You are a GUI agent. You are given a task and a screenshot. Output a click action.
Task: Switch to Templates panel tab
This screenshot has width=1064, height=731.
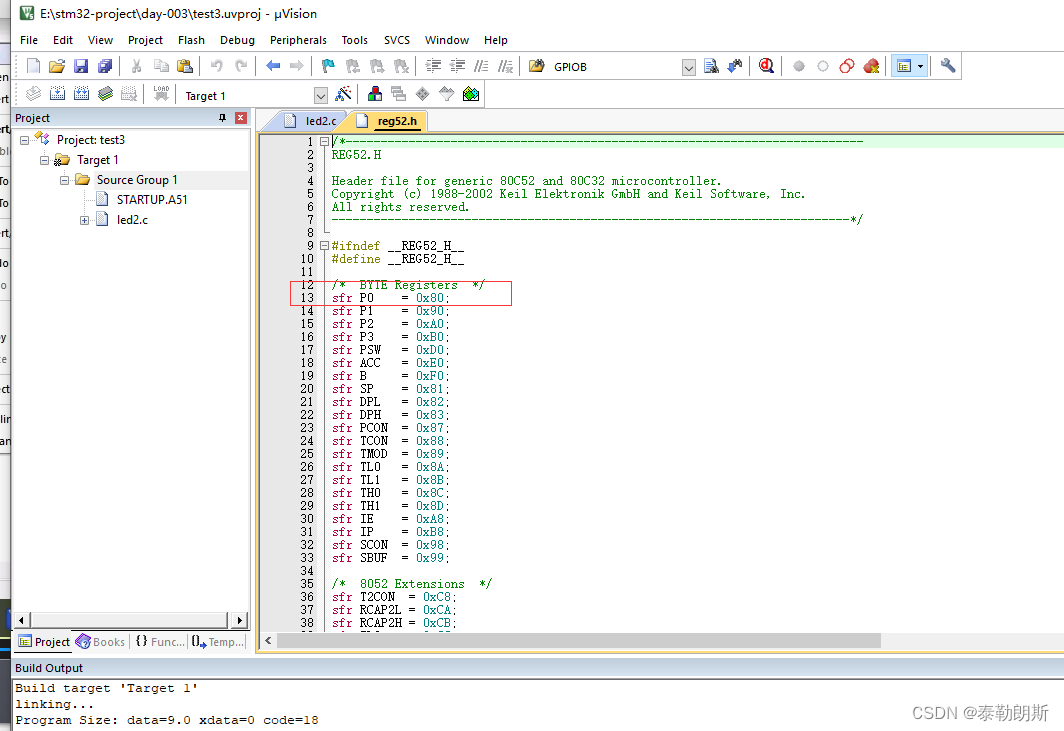point(217,641)
